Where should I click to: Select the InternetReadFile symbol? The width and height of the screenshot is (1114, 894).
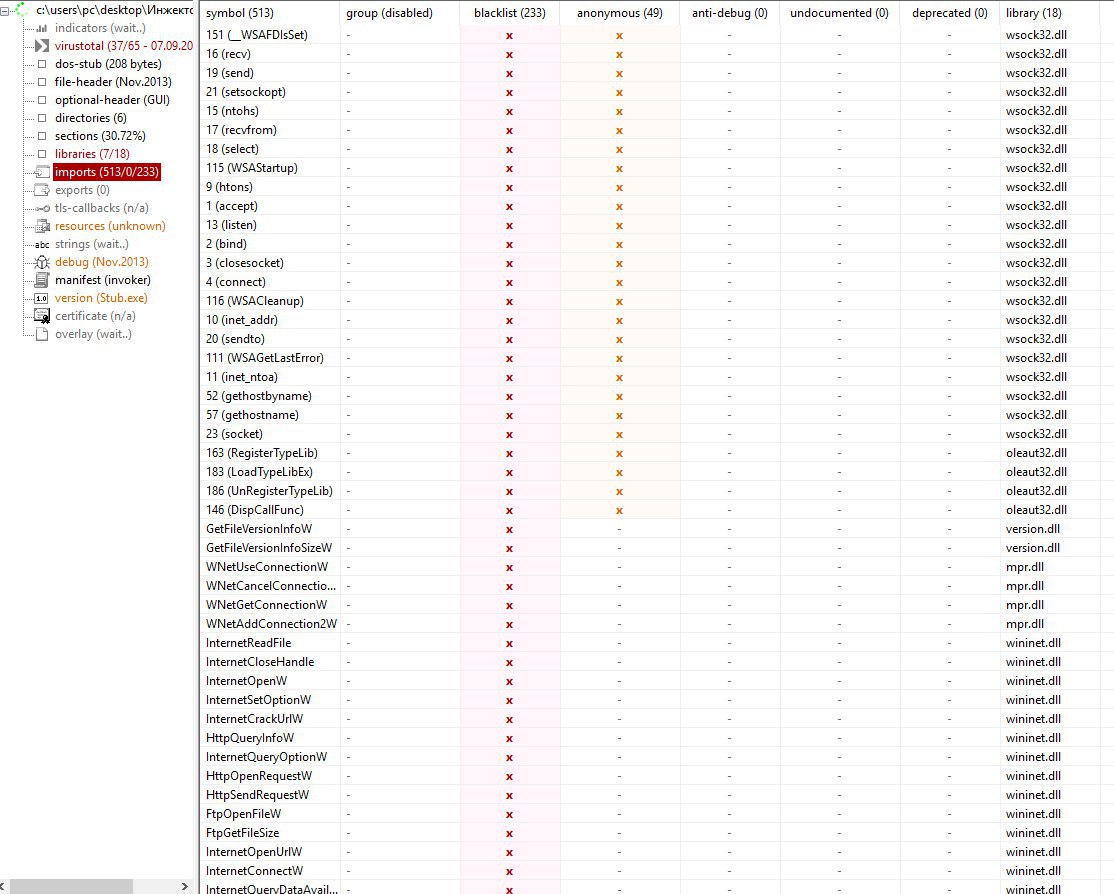(249, 643)
